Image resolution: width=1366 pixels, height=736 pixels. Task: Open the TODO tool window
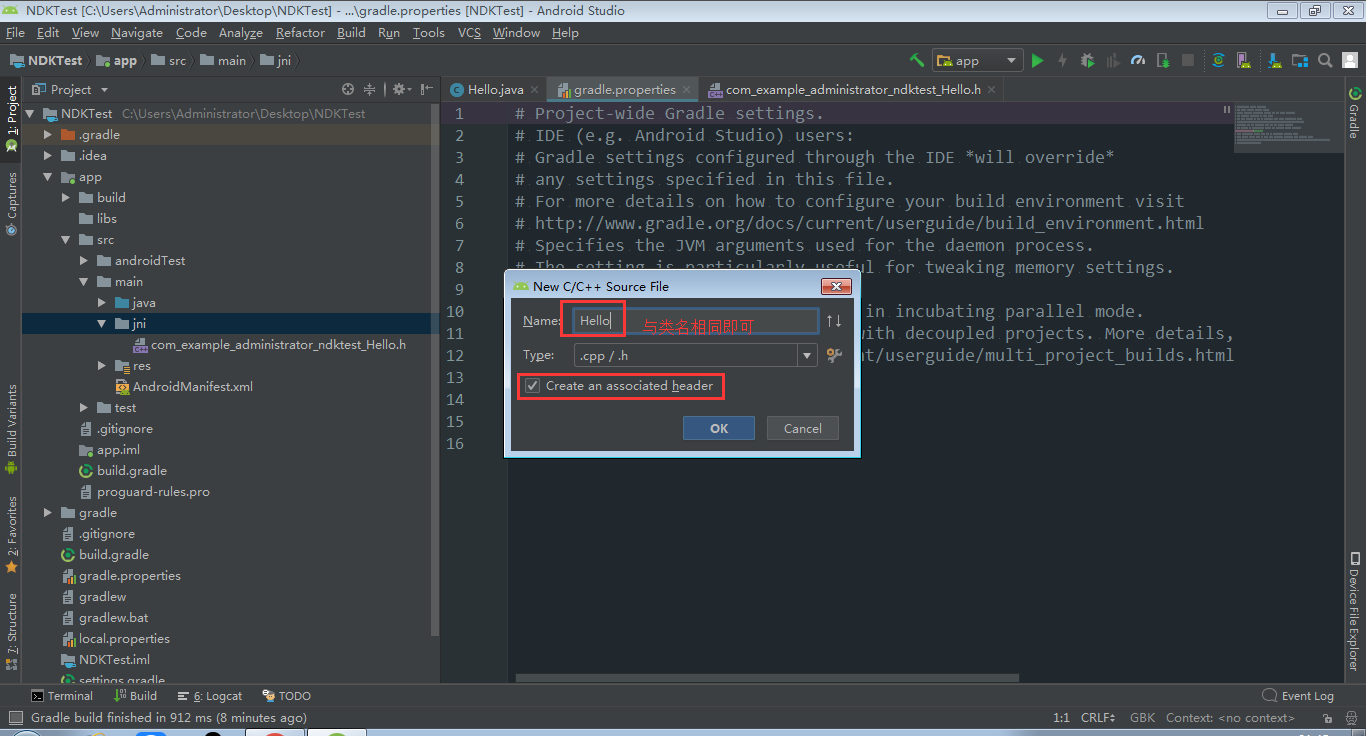click(x=287, y=696)
